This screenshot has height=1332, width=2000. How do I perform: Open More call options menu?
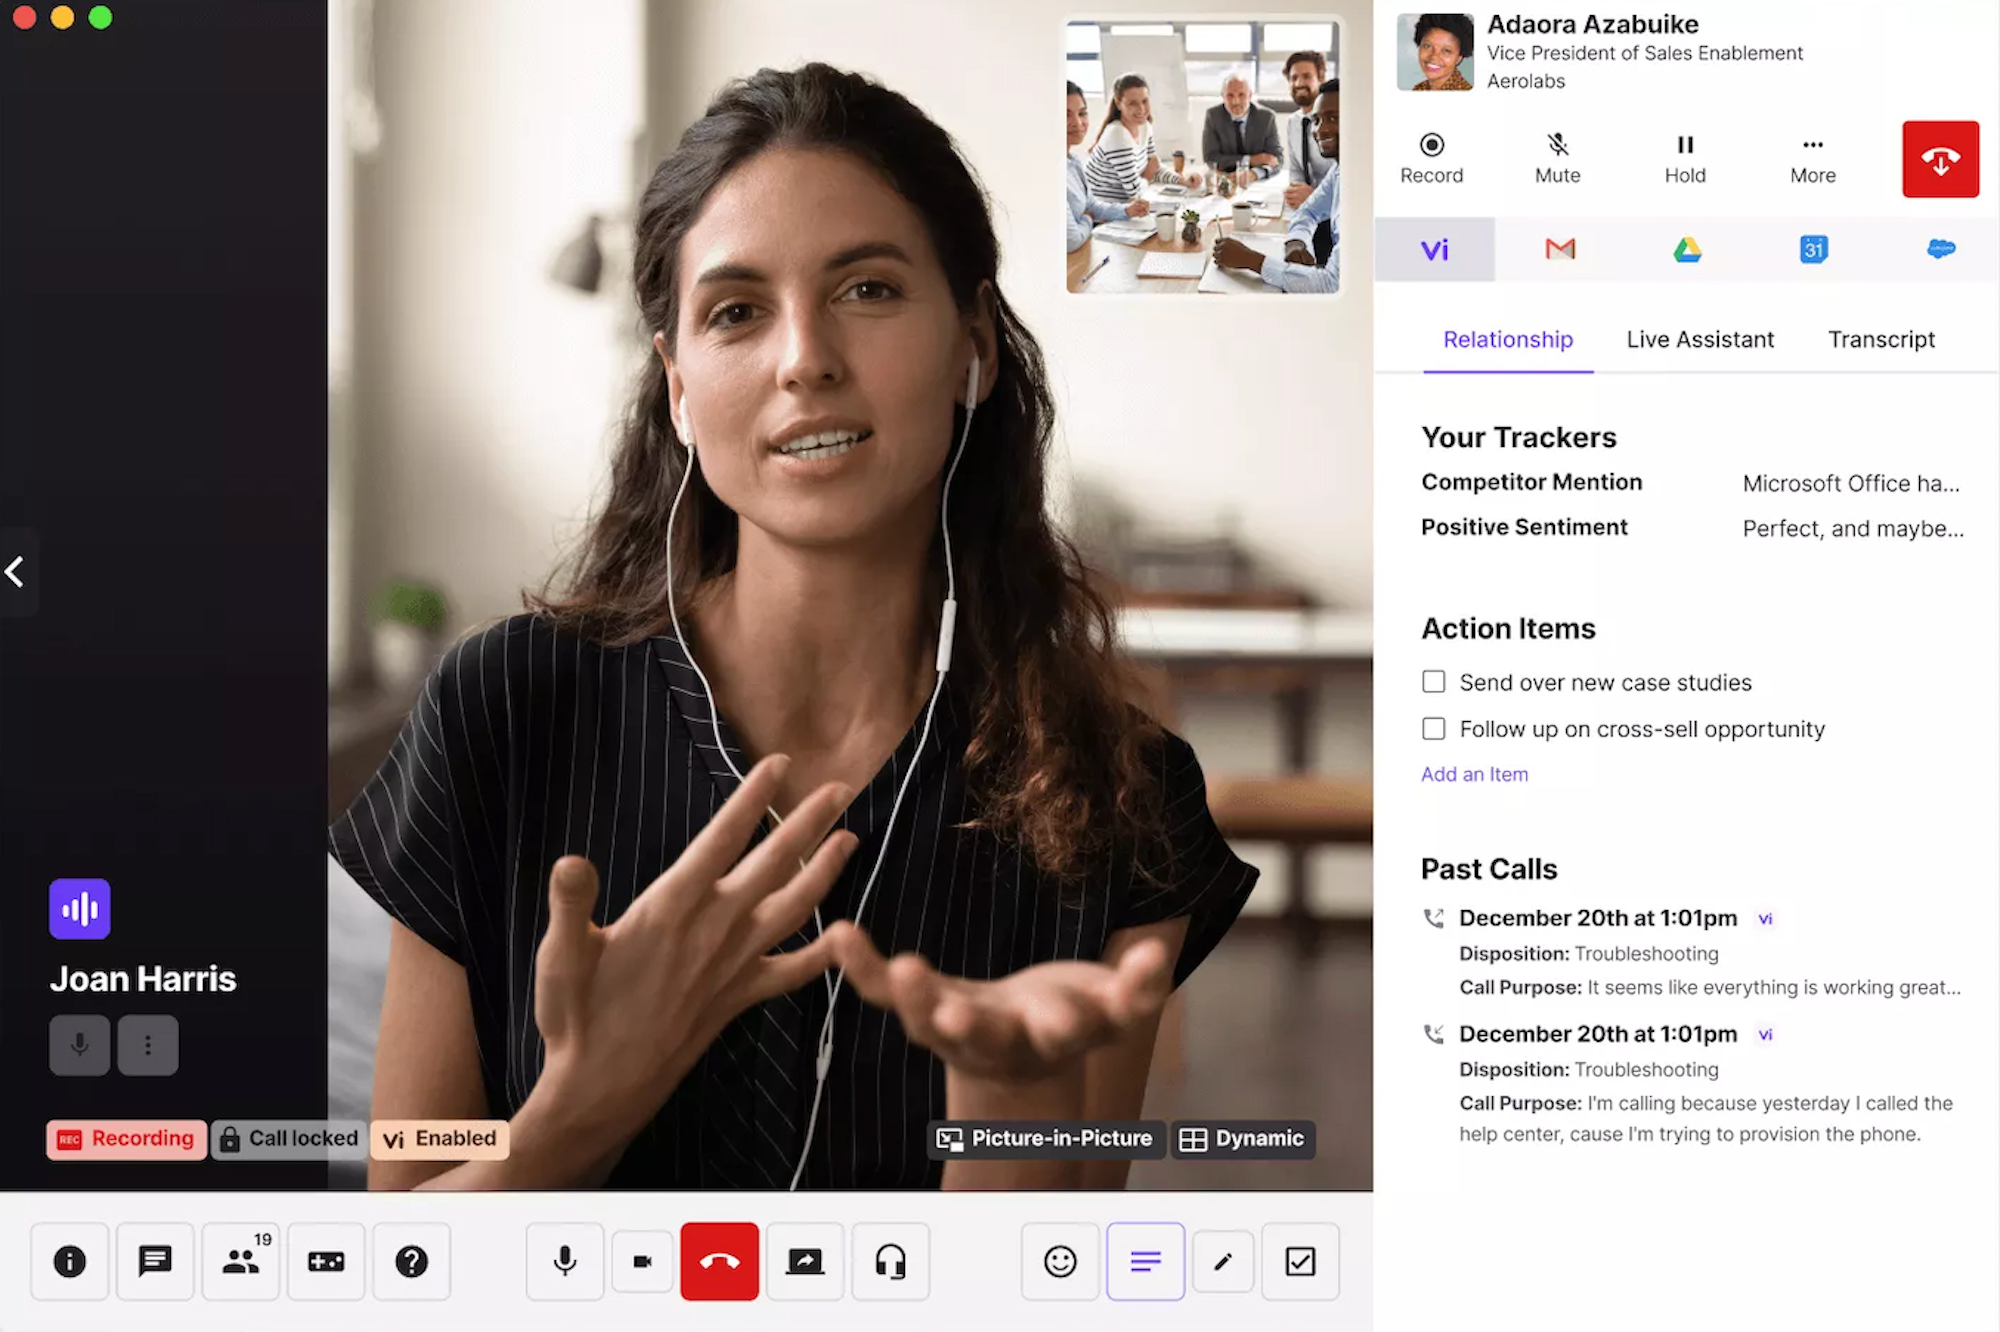click(1813, 158)
